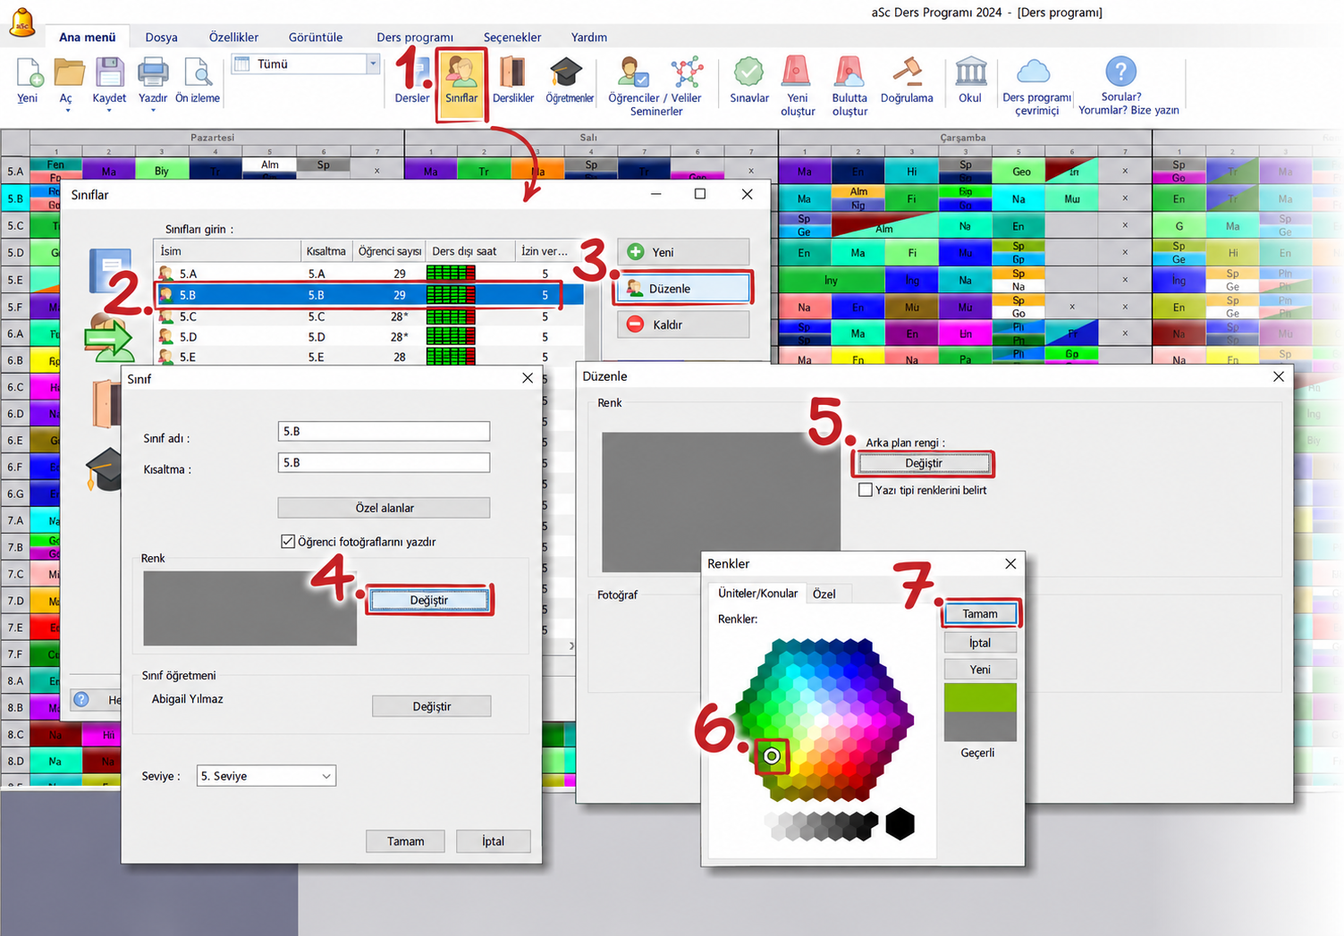Expand the Seviye dropdown
The height and width of the screenshot is (936, 1344).
pos(266,776)
